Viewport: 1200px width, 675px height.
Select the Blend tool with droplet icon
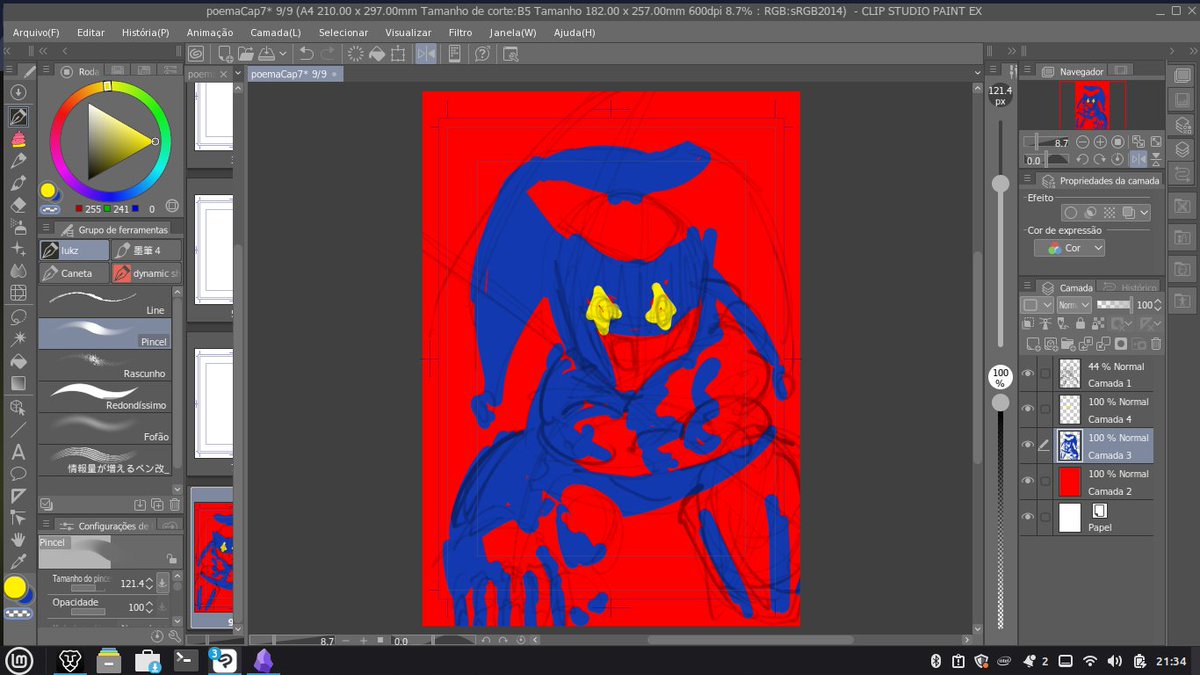(18, 271)
